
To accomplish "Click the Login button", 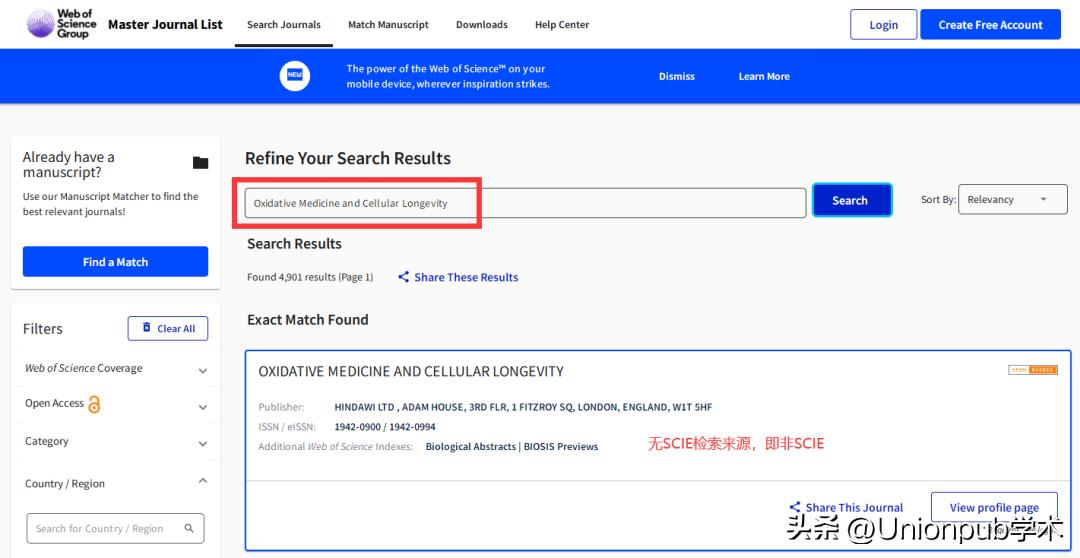I will coord(884,25).
